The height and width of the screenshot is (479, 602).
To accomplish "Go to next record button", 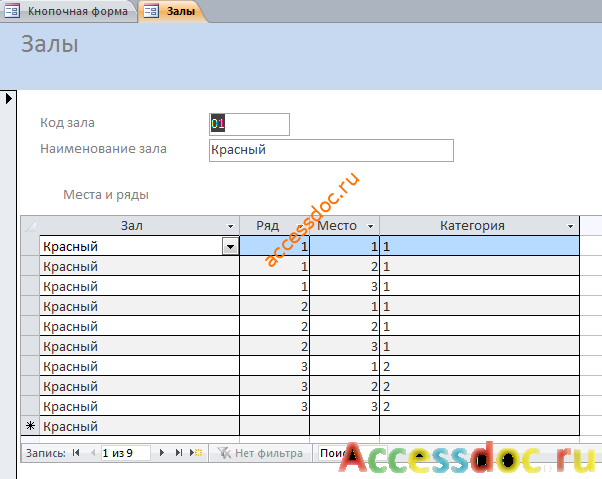I will 162,453.
